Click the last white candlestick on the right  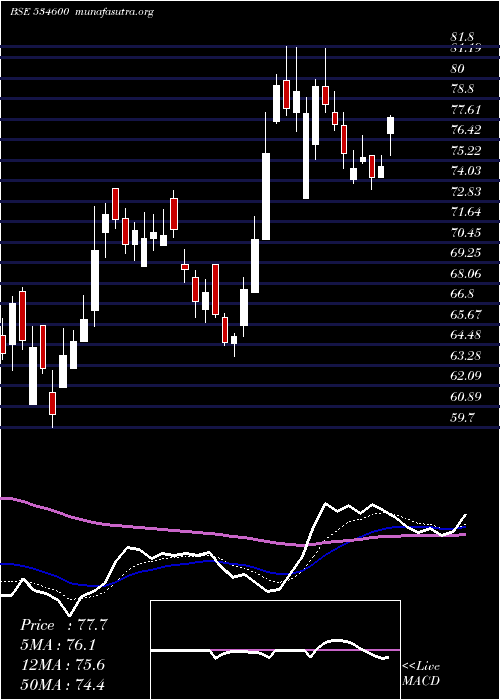pyautogui.click(x=391, y=125)
